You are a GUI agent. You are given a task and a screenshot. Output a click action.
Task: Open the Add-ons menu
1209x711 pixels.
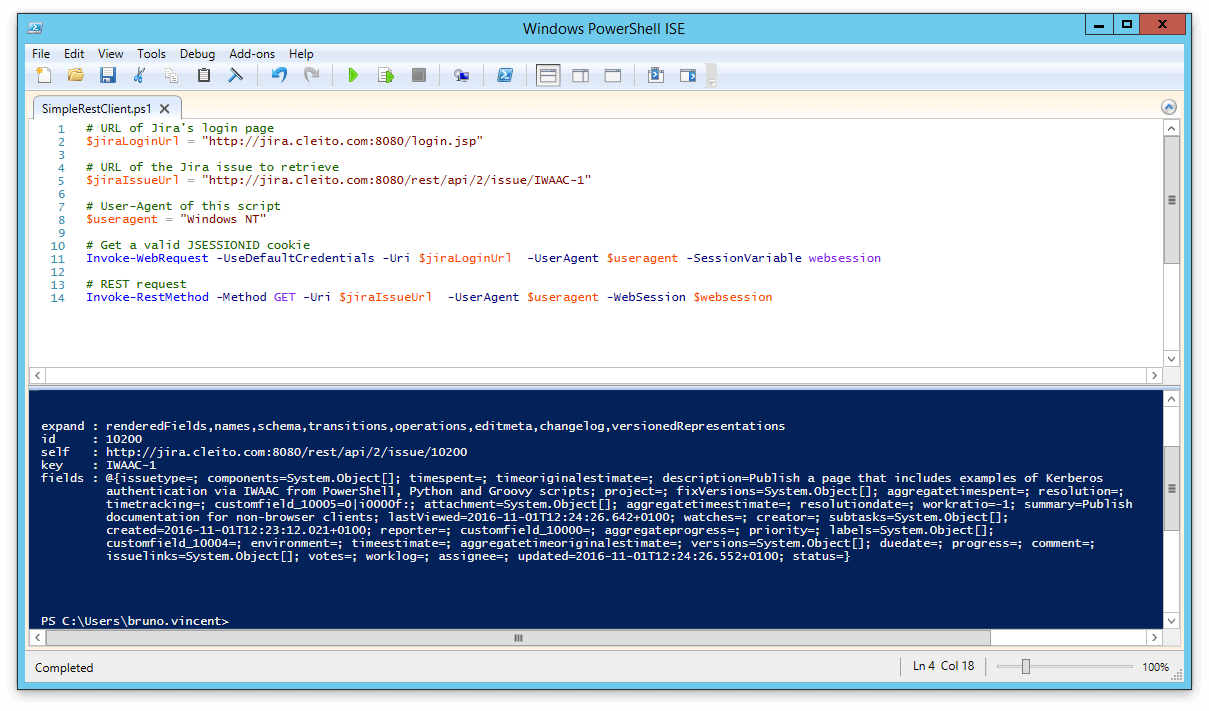pyautogui.click(x=252, y=54)
